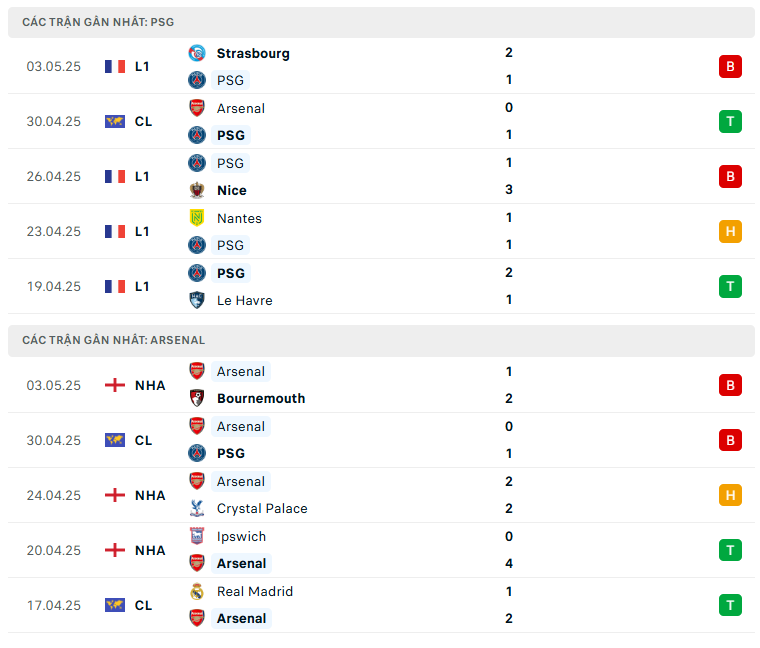Click orange H badge for Nantes match

(730, 232)
